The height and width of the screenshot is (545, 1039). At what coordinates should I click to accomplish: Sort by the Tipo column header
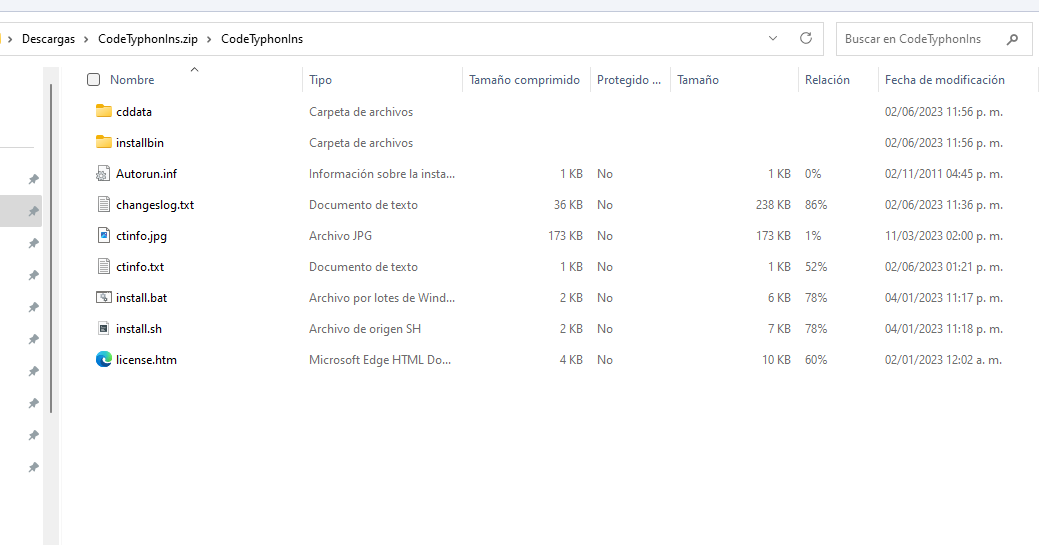point(321,80)
